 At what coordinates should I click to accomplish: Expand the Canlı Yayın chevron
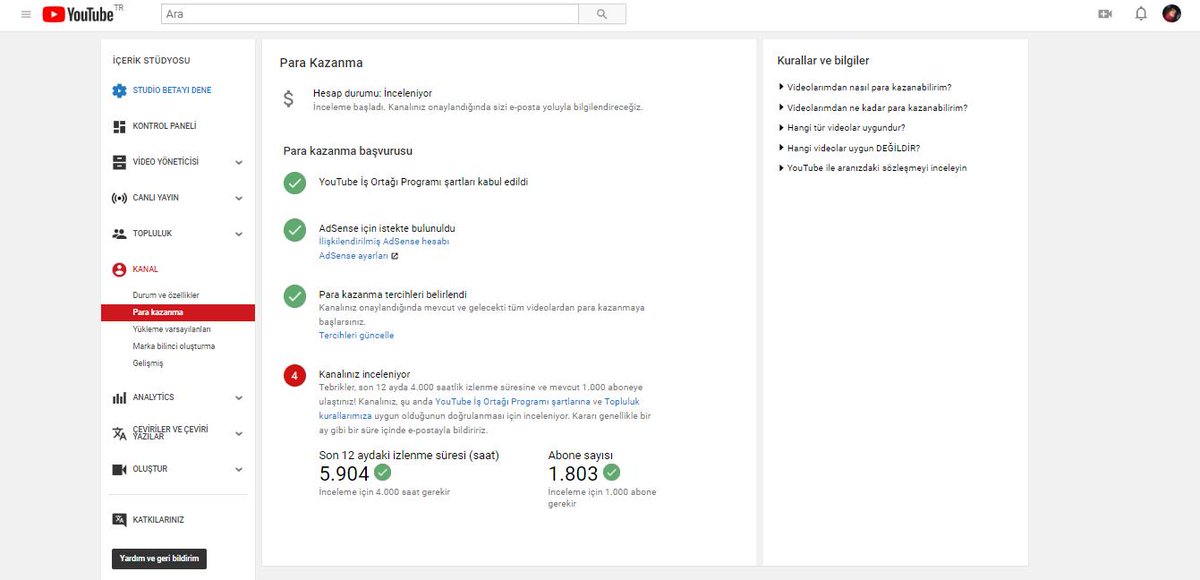239,198
